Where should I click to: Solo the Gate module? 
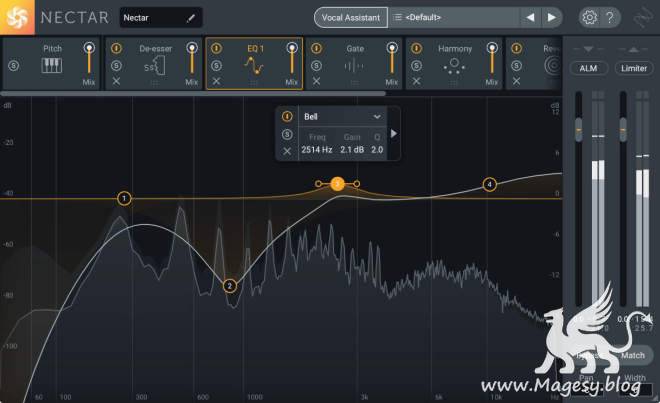coord(317,66)
